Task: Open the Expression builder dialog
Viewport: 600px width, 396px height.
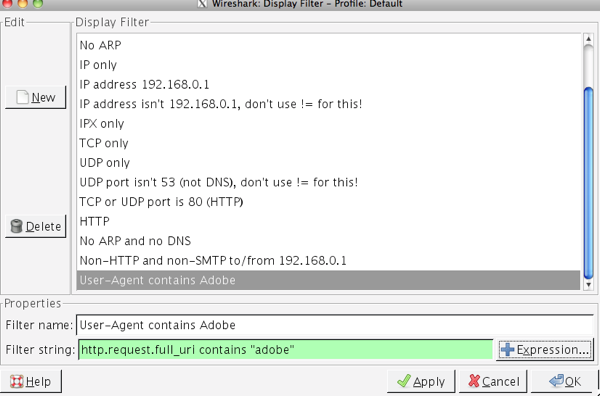Action: 545,350
